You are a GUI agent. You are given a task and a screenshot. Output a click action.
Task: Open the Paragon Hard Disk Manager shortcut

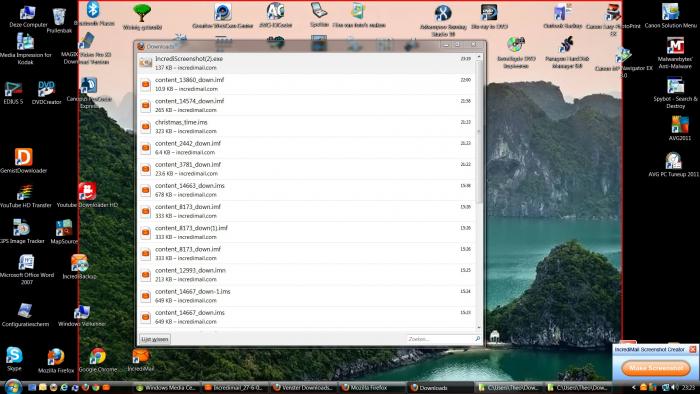coord(567,53)
